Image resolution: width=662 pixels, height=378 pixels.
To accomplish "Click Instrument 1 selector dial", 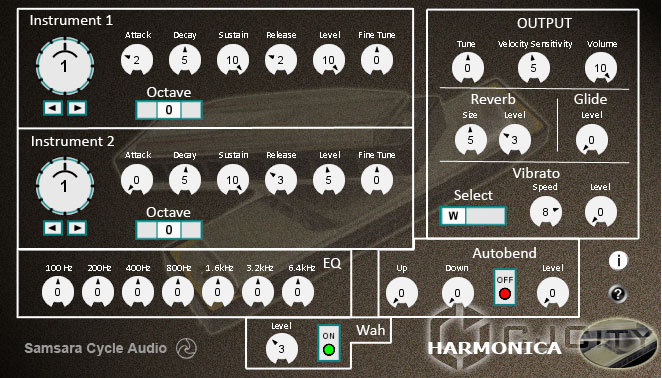I will pos(65,66).
